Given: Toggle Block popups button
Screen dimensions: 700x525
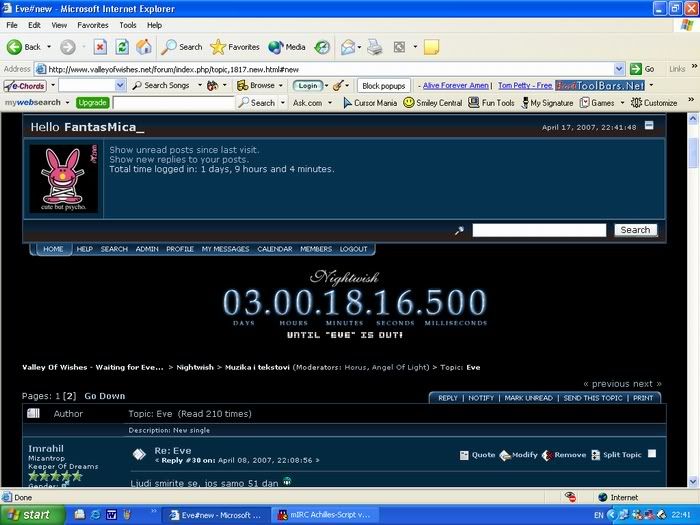Looking at the screenshot, I should tap(383, 86).
